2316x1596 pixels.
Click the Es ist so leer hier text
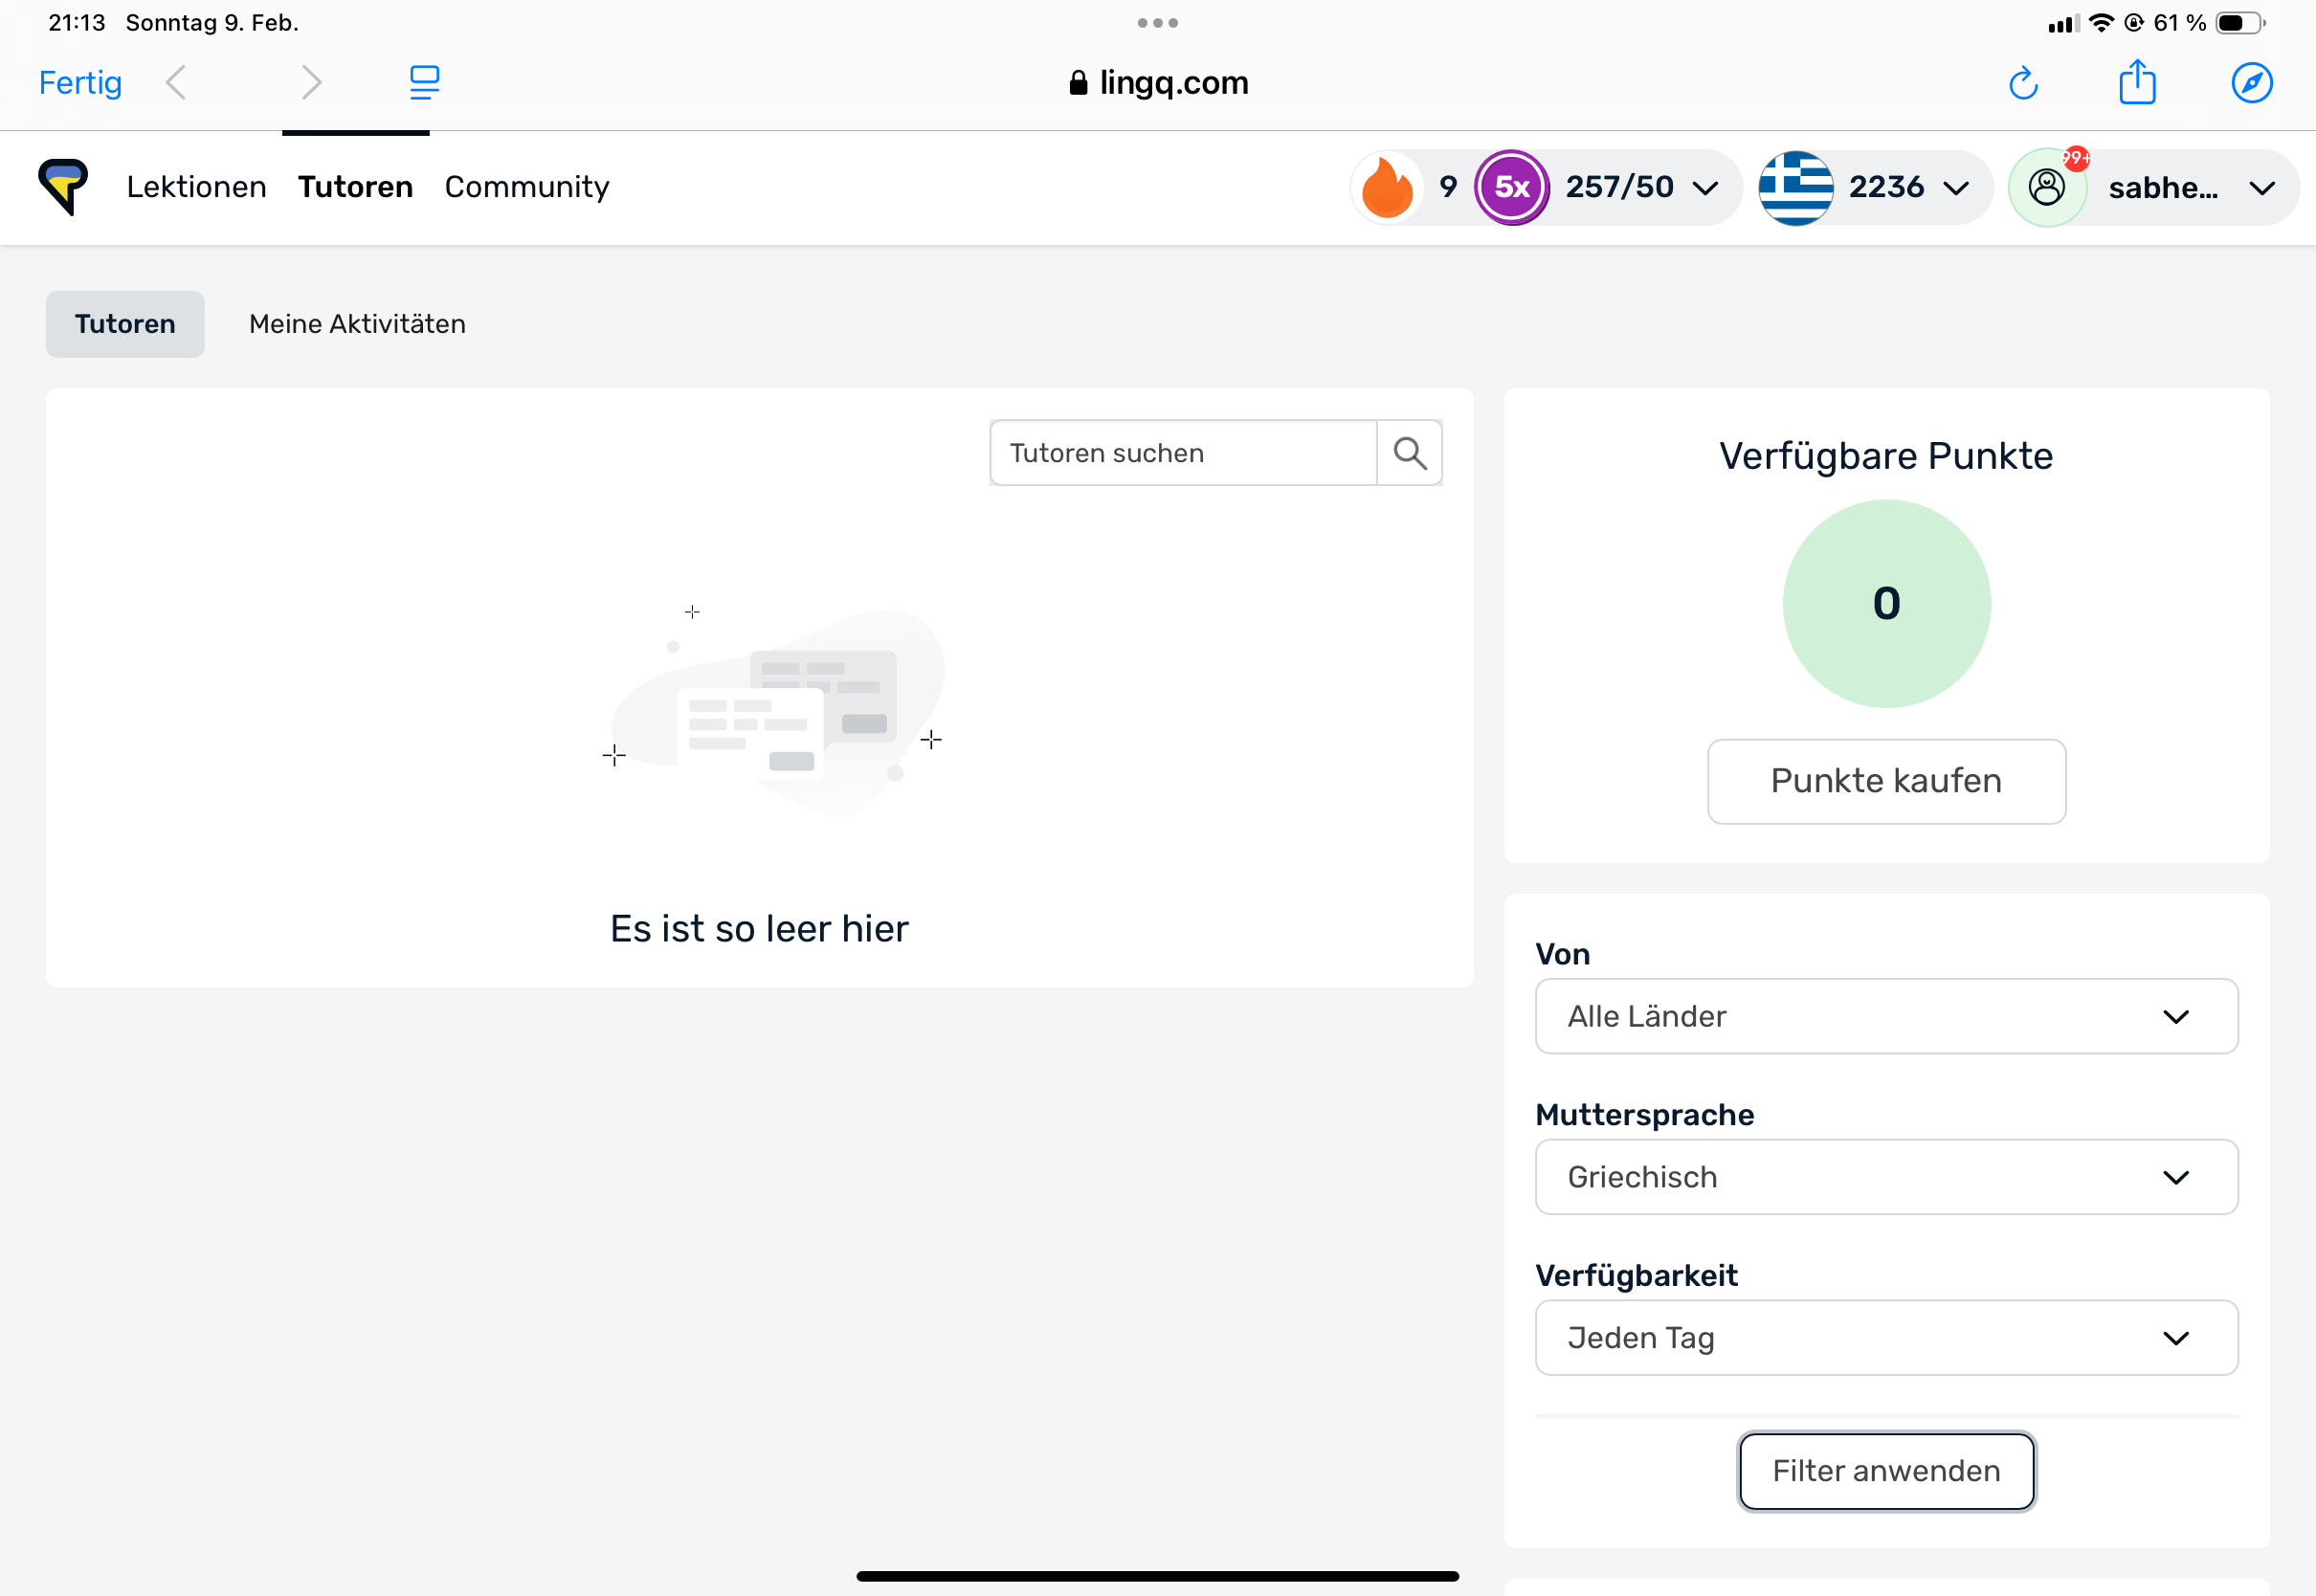point(759,929)
